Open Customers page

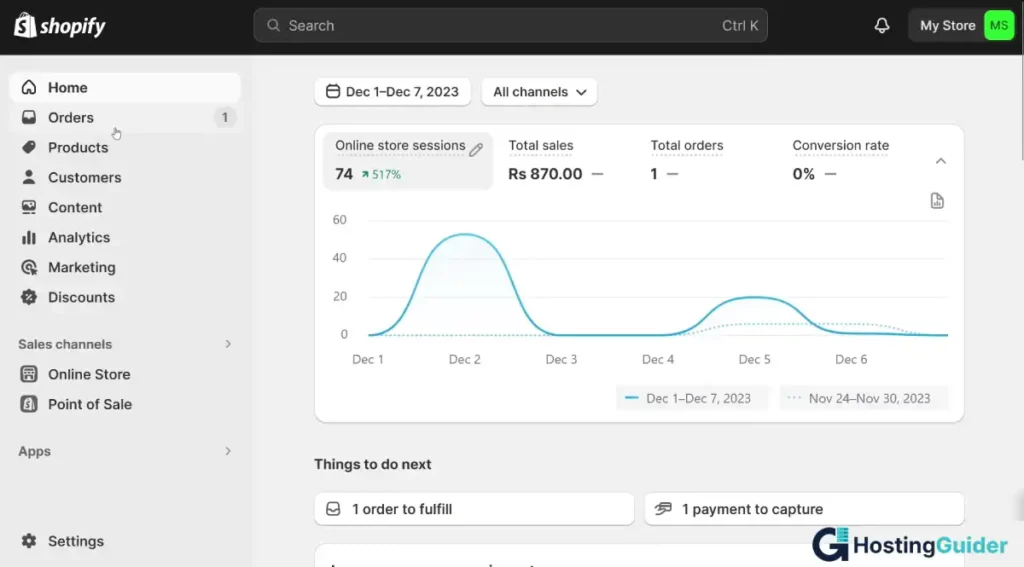point(125,177)
